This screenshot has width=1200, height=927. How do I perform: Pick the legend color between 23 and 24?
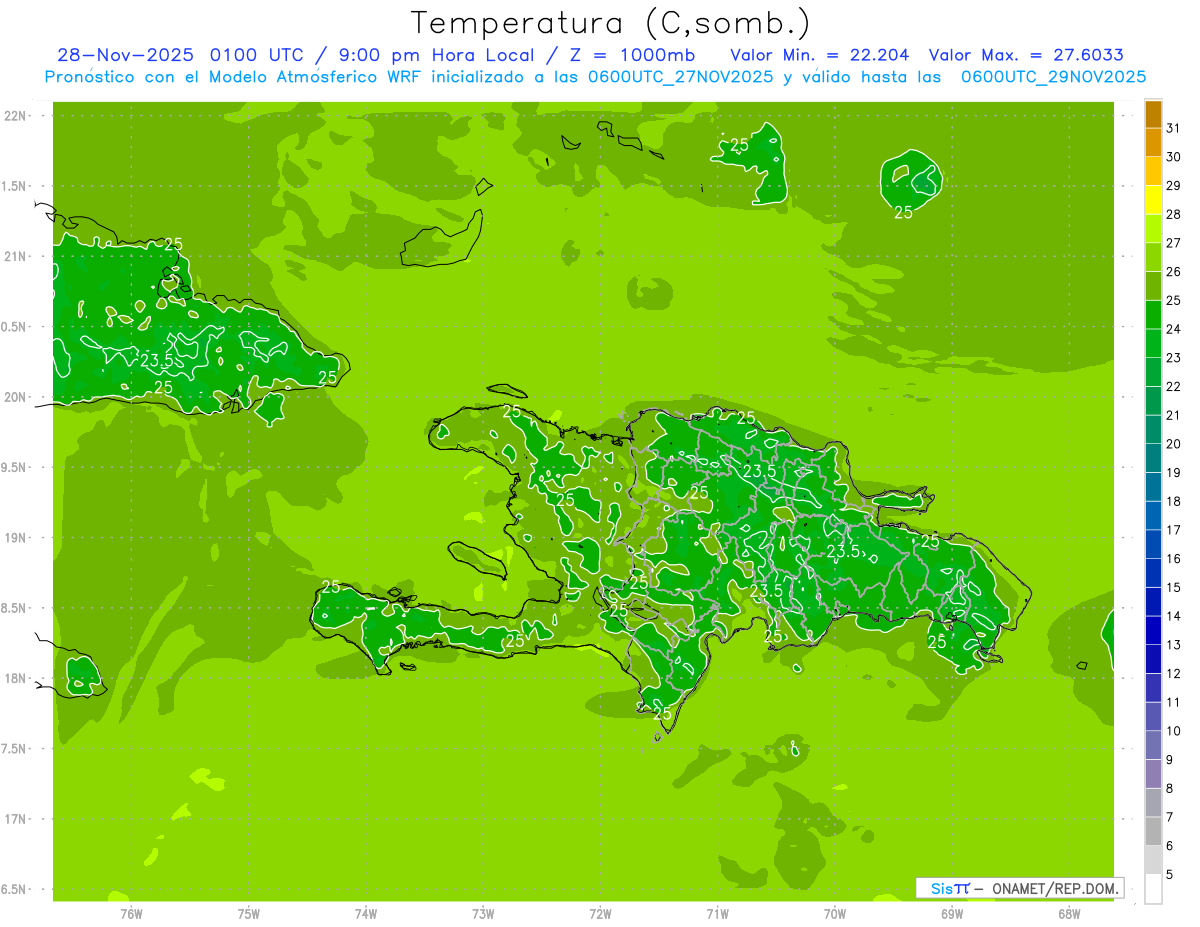click(x=1153, y=343)
